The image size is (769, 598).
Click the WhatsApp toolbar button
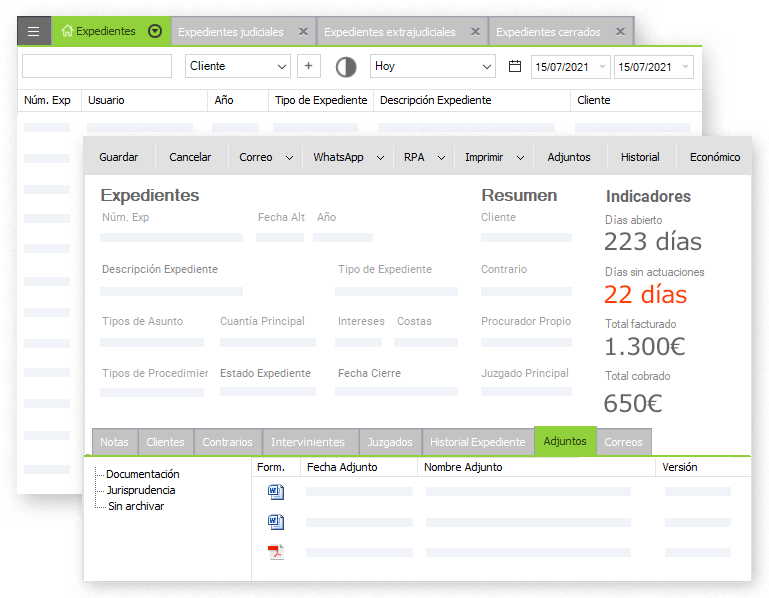pyautogui.click(x=338, y=157)
